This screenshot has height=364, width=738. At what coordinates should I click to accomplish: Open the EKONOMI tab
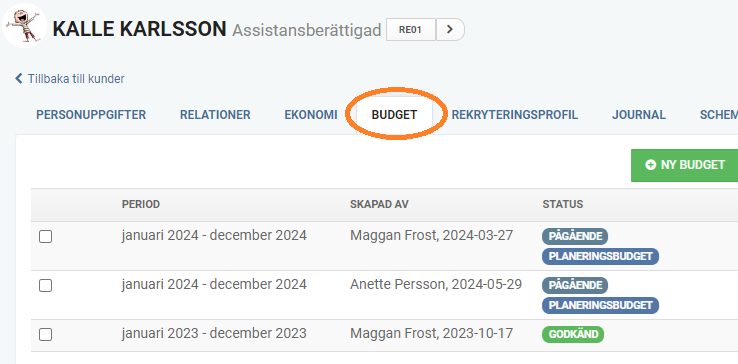(x=311, y=115)
